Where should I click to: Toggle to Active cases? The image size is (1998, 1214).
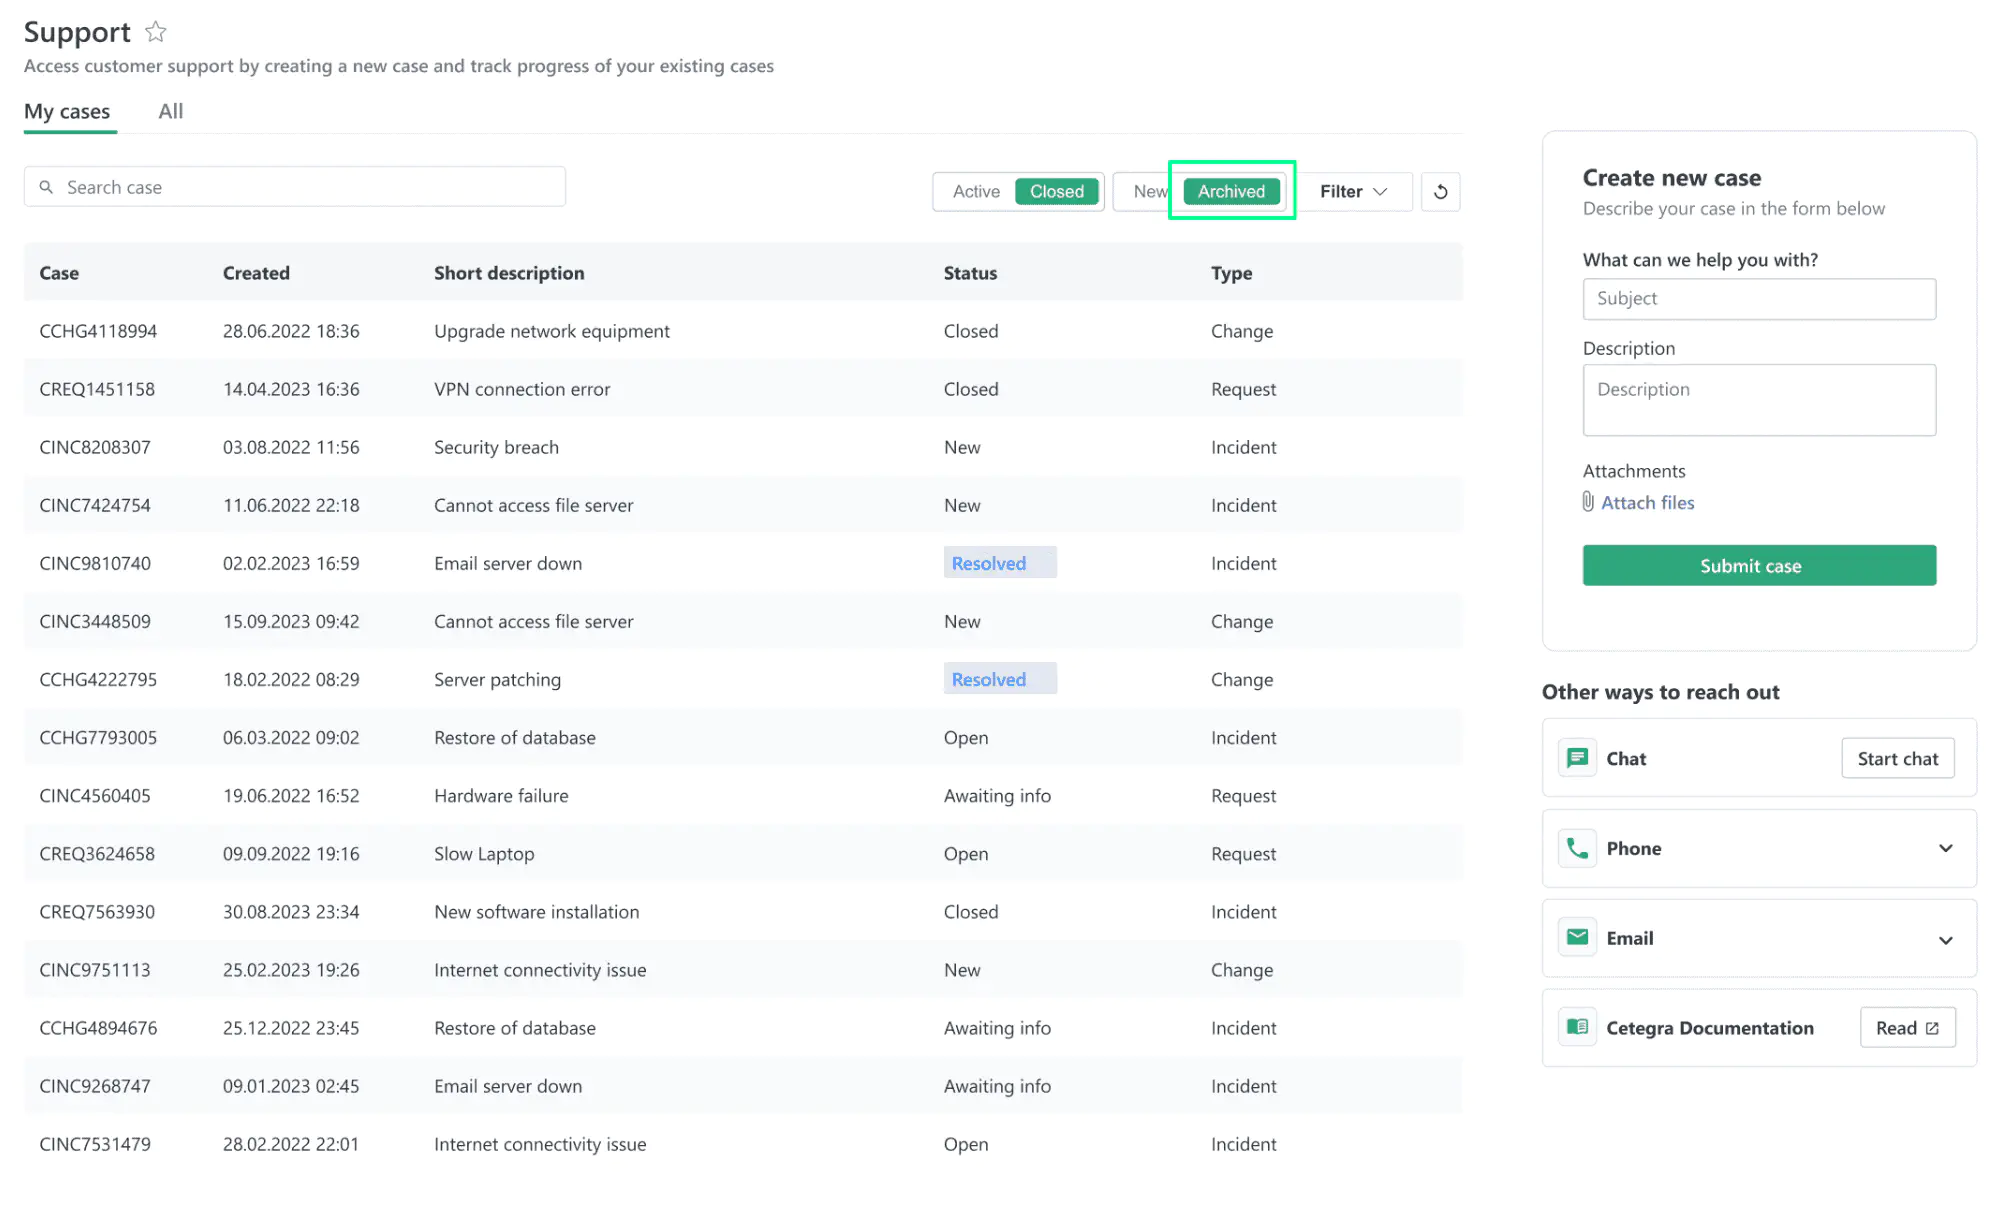[975, 191]
